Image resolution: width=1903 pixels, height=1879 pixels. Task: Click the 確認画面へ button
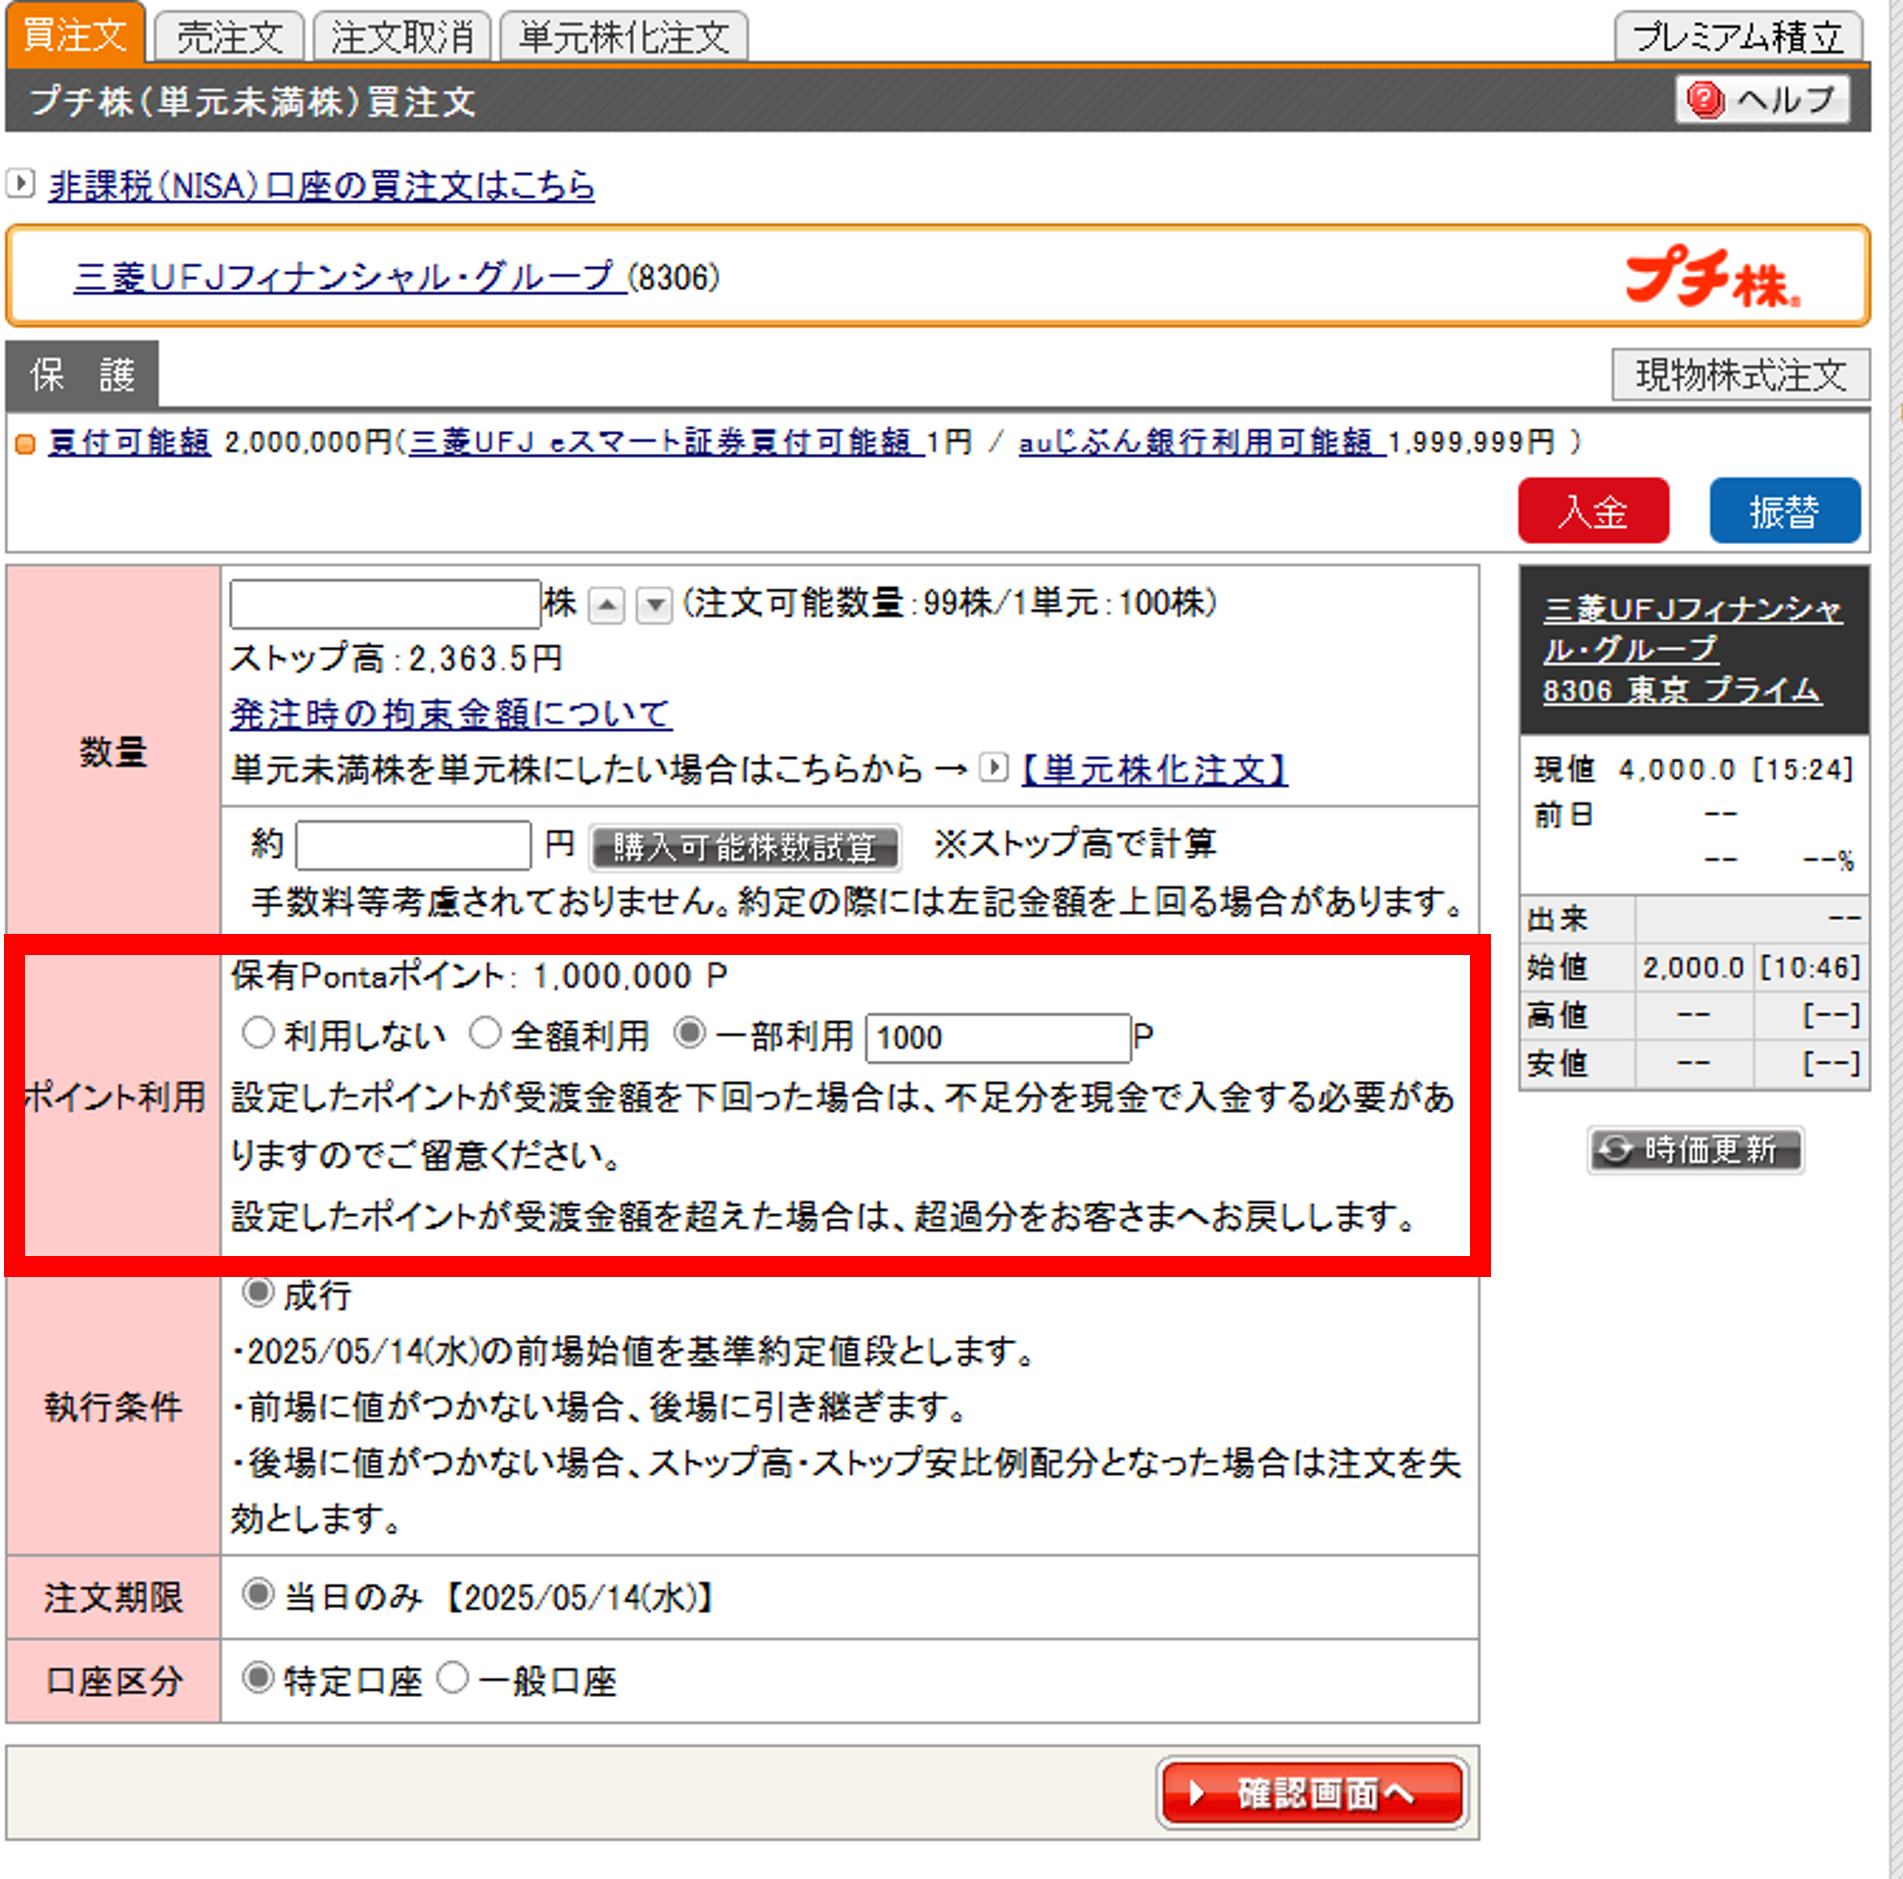point(1313,1793)
